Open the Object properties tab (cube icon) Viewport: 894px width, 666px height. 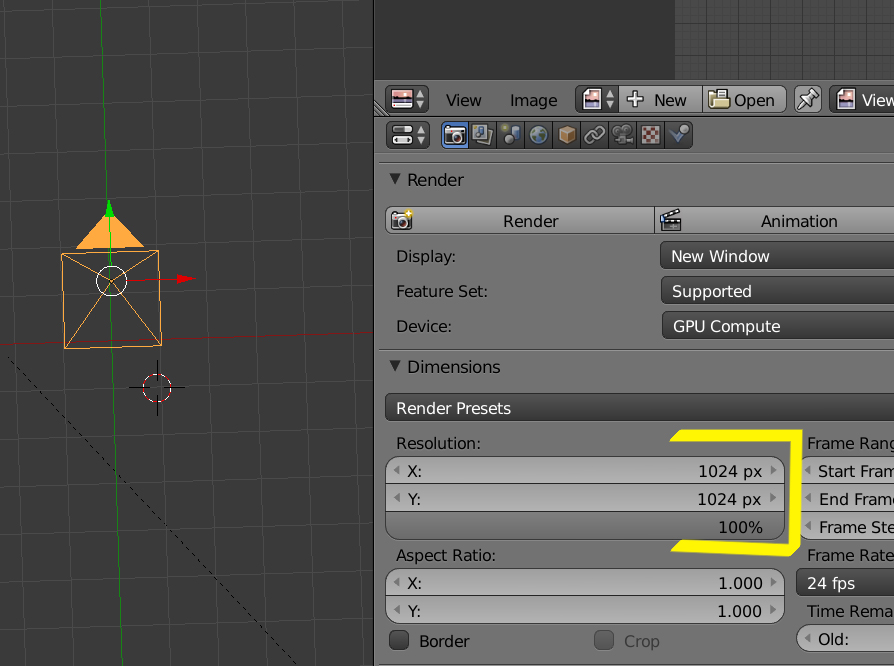coord(567,135)
